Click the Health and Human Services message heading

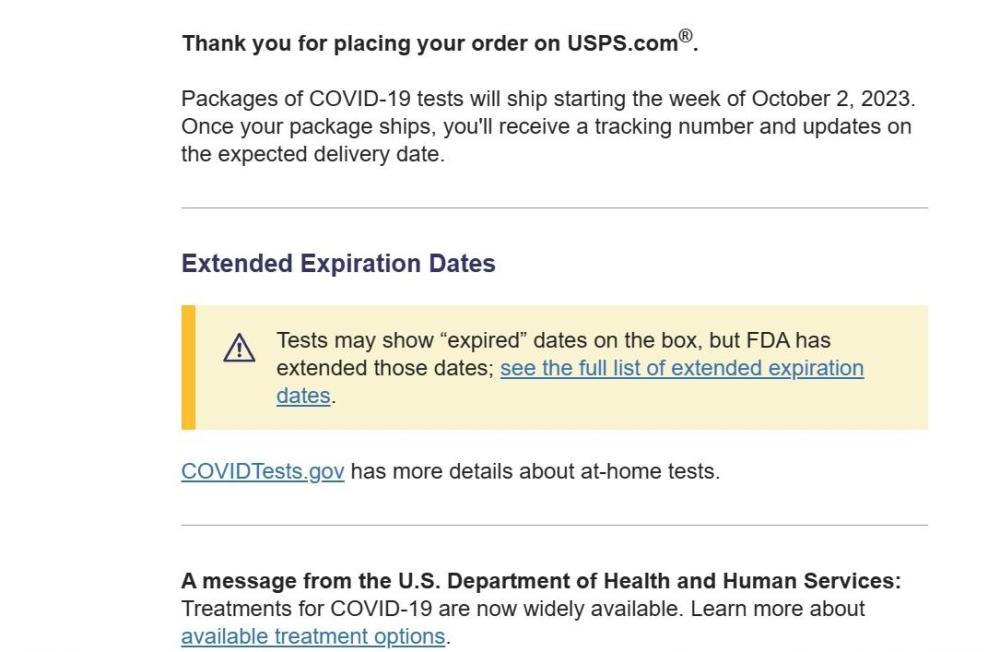point(540,581)
